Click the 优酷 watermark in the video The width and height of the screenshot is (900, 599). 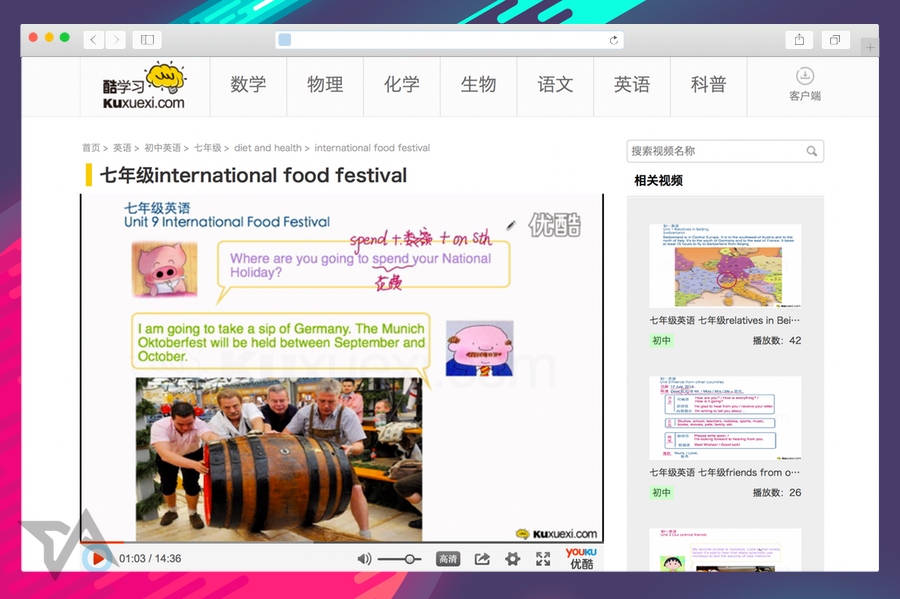tap(554, 224)
